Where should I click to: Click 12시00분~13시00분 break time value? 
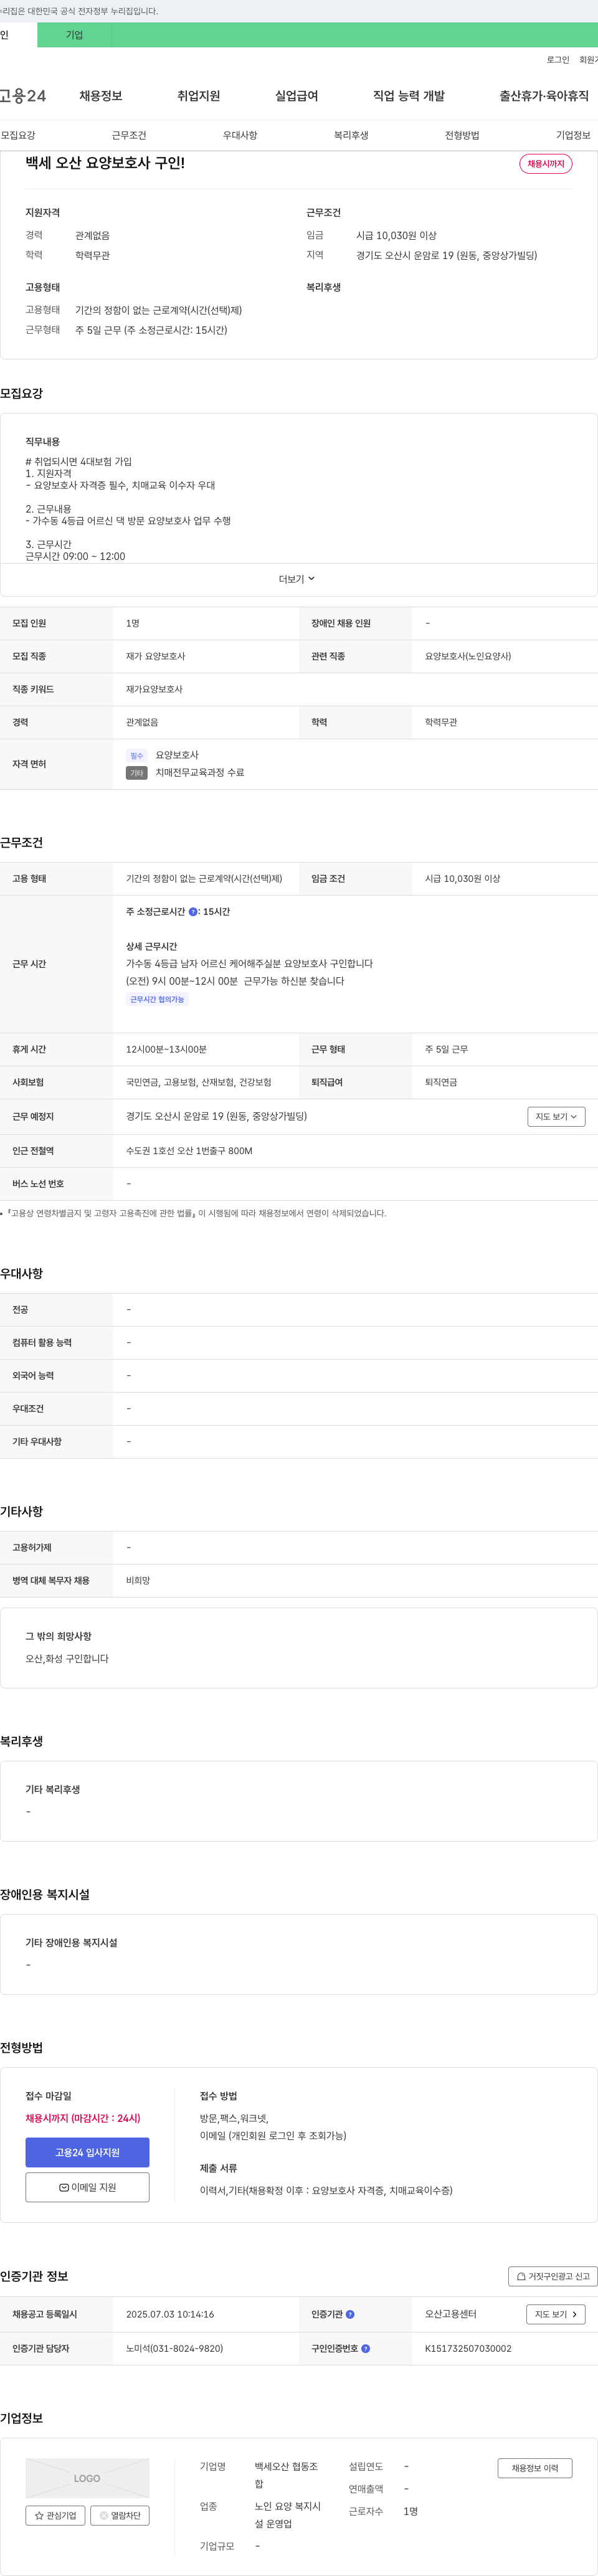(x=166, y=1049)
